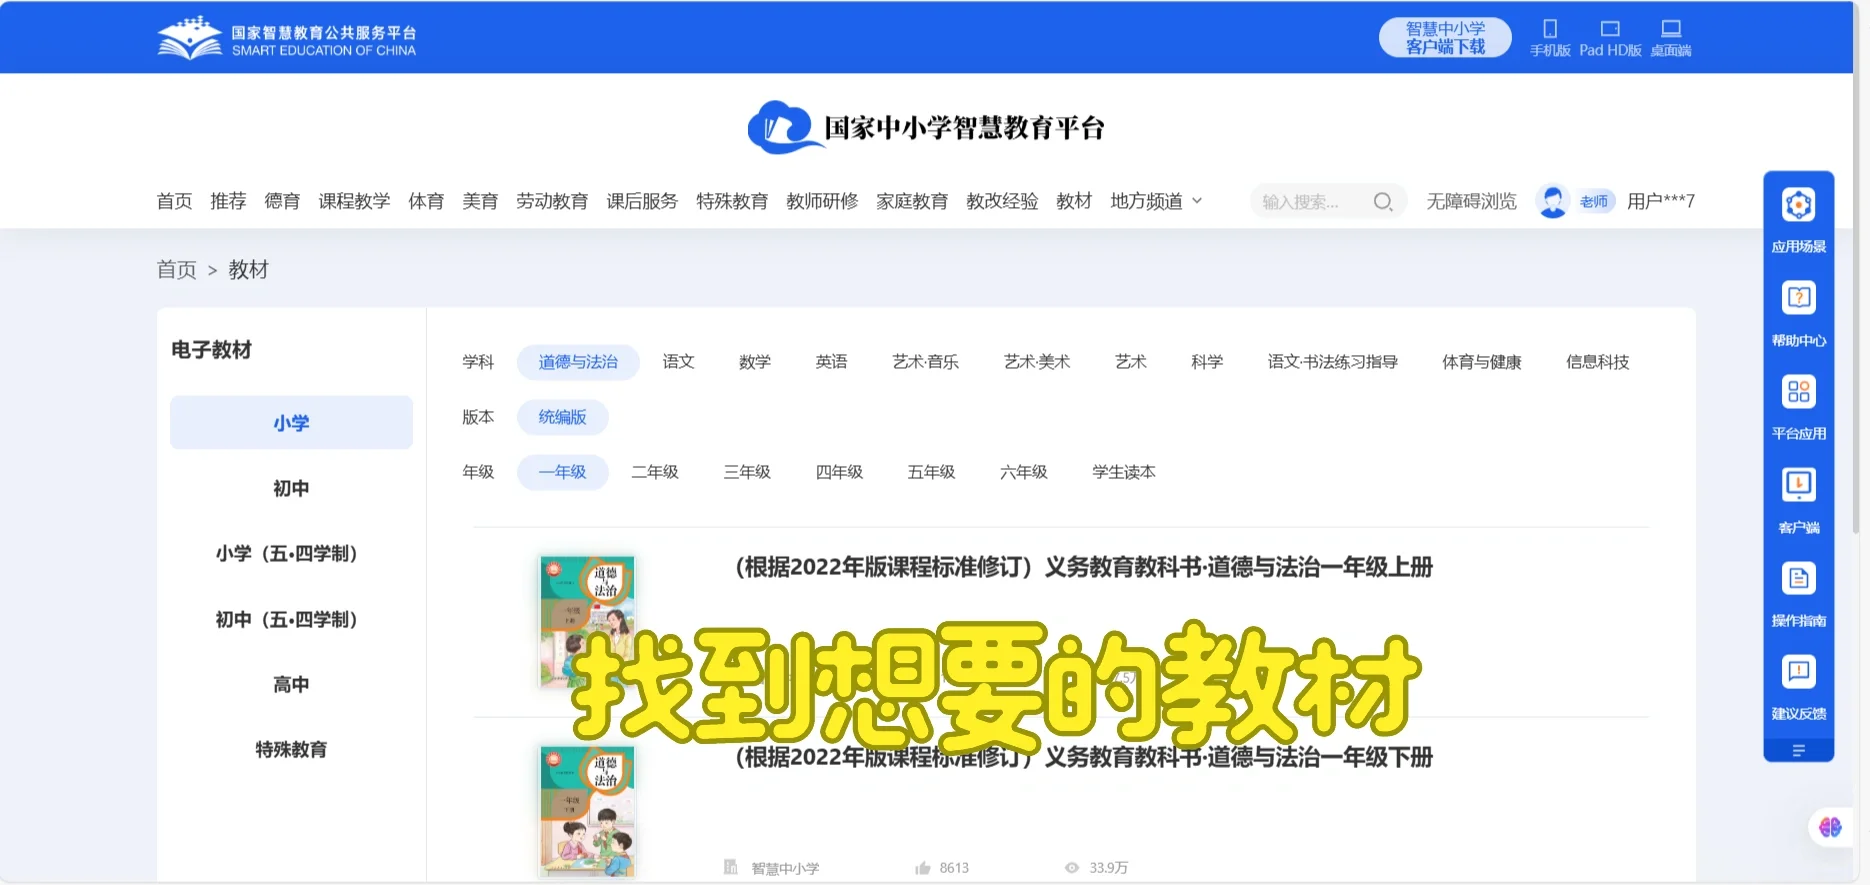Choose the 二年级 grade filter

[x=655, y=472]
